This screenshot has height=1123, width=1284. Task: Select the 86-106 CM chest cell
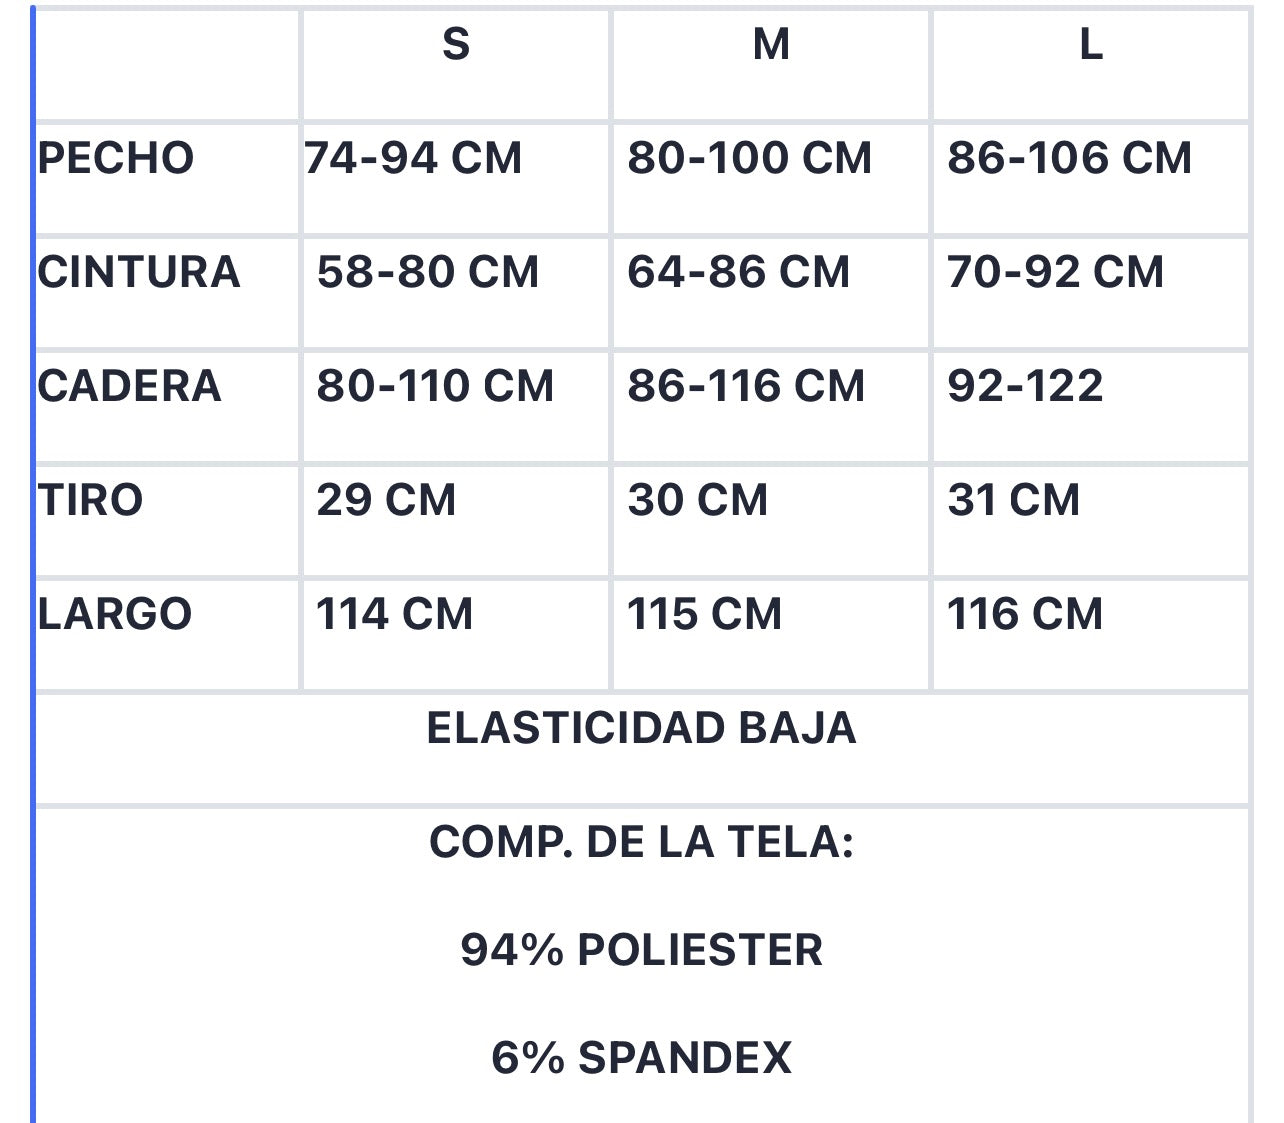[x=1070, y=158]
